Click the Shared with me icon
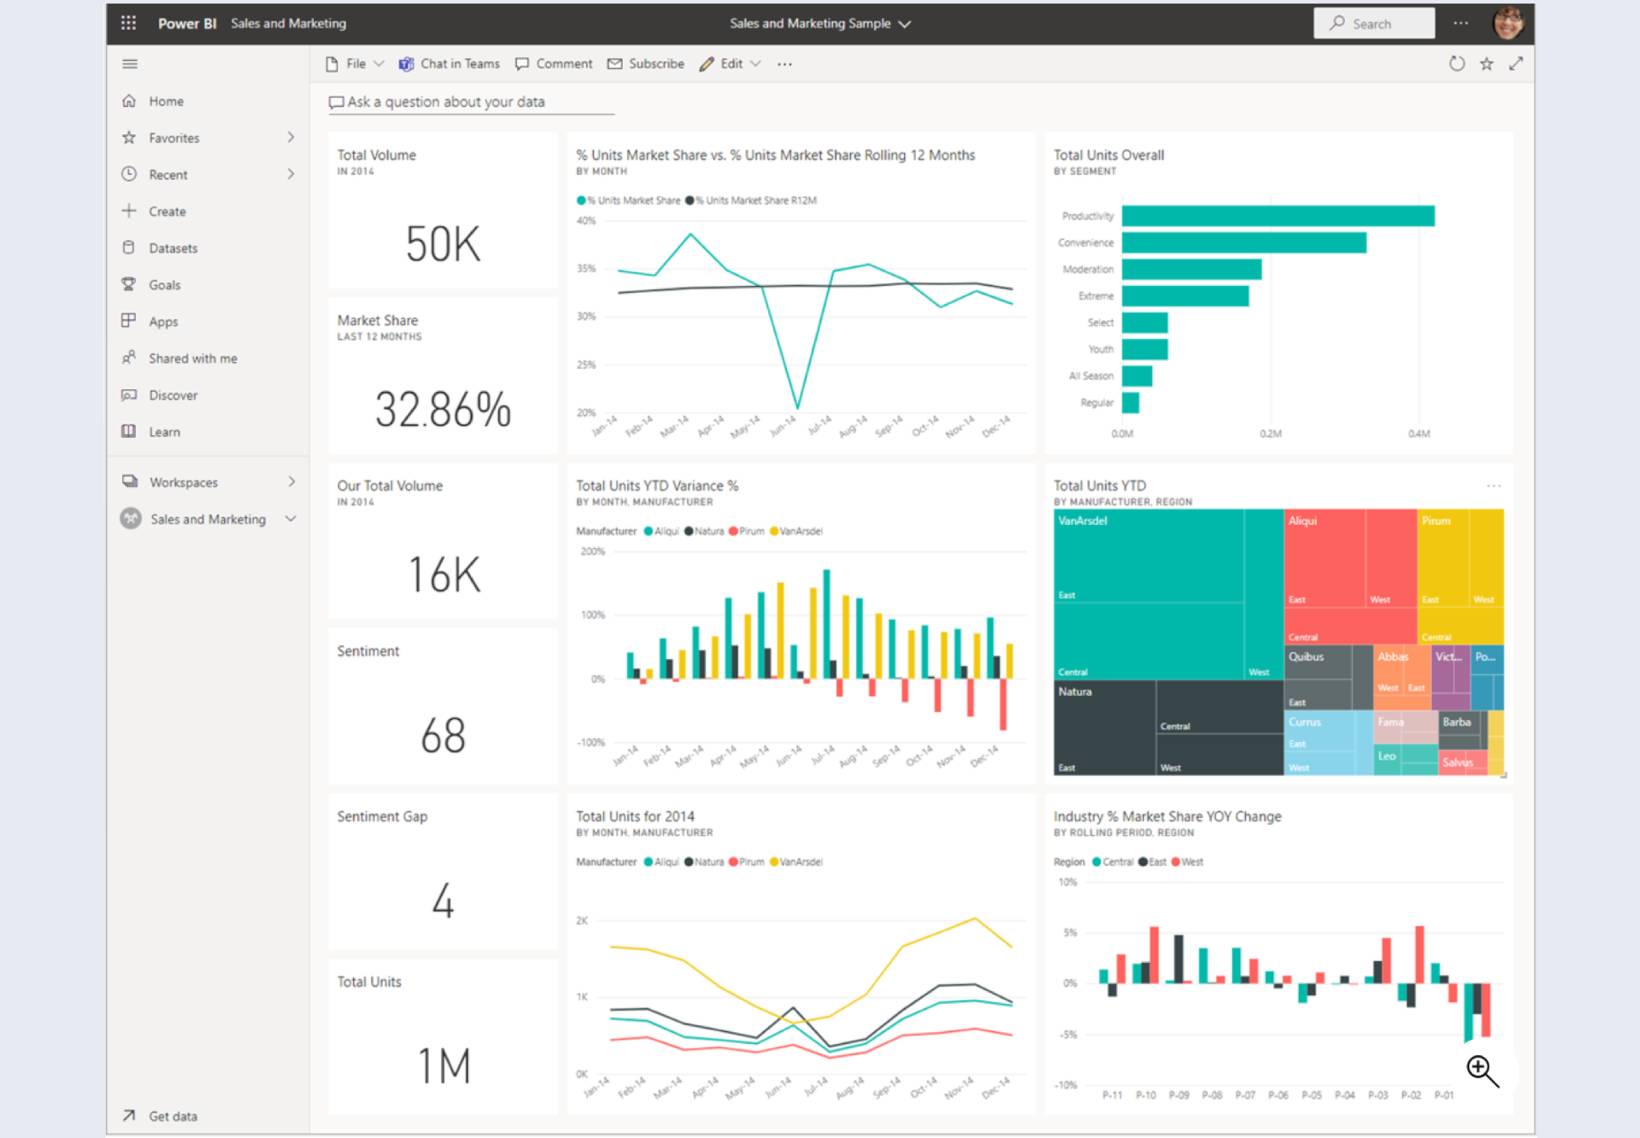This screenshot has height=1138, width=1640. tap(129, 358)
